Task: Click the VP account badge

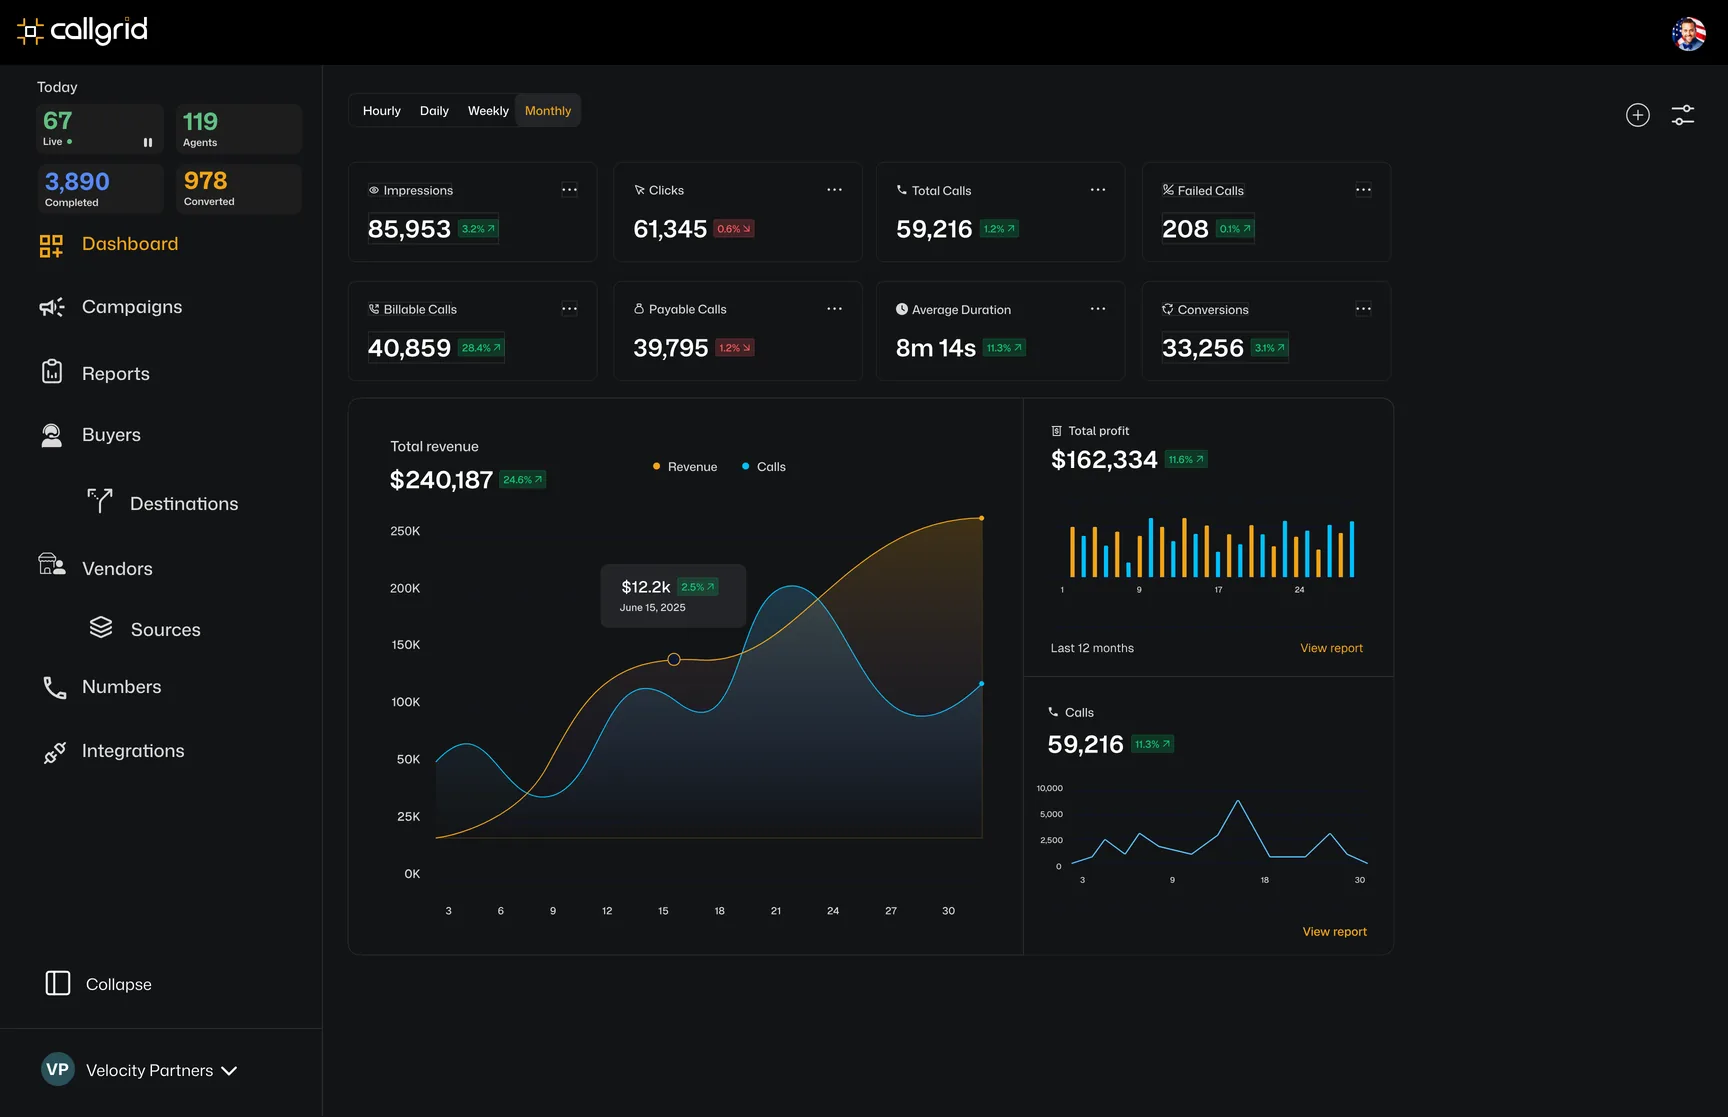Action: (x=58, y=1069)
